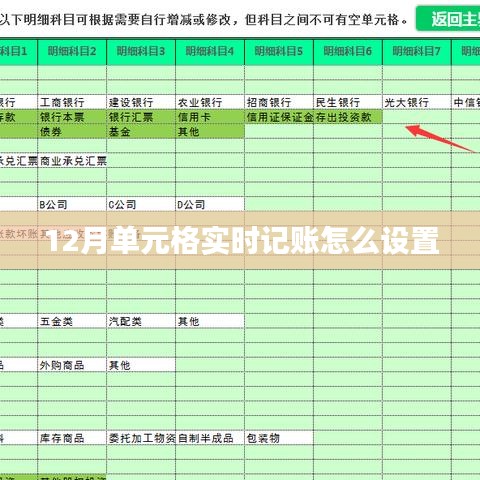Click the 招商银行 cell

pyautogui.click(x=279, y=102)
